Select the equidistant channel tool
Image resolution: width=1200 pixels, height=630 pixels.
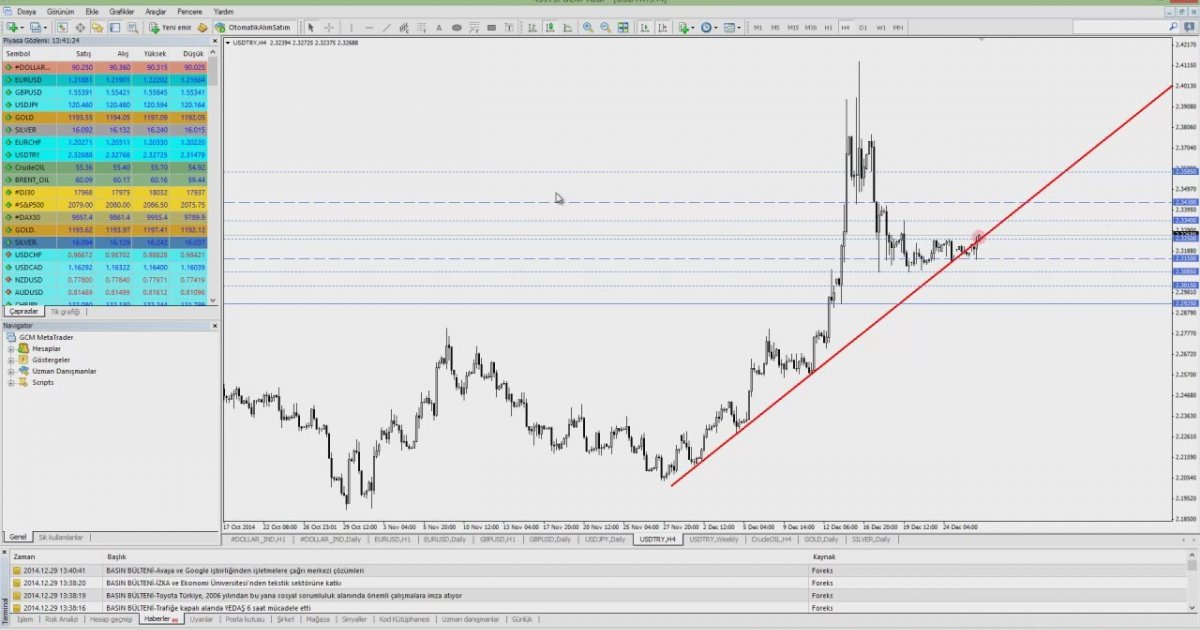(x=405, y=27)
